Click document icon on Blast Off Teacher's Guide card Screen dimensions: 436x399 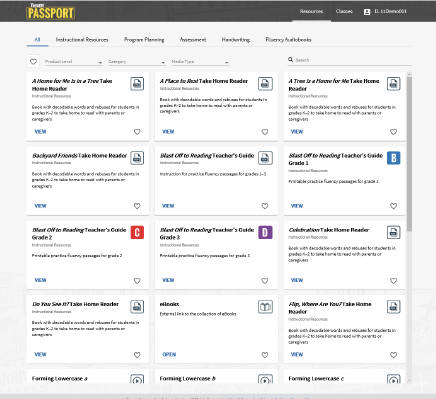tap(265, 158)
